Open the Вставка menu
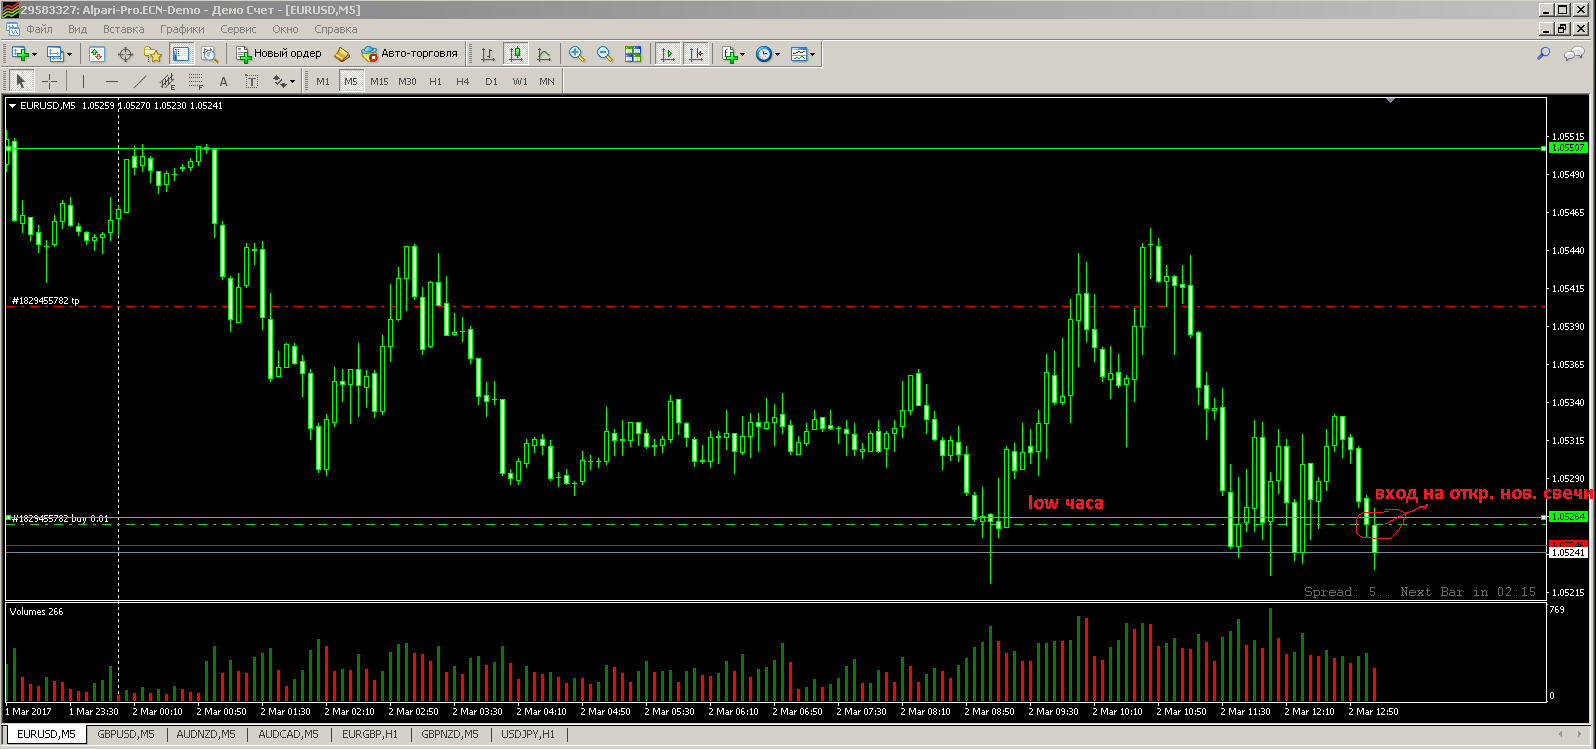 pos(124,29)
